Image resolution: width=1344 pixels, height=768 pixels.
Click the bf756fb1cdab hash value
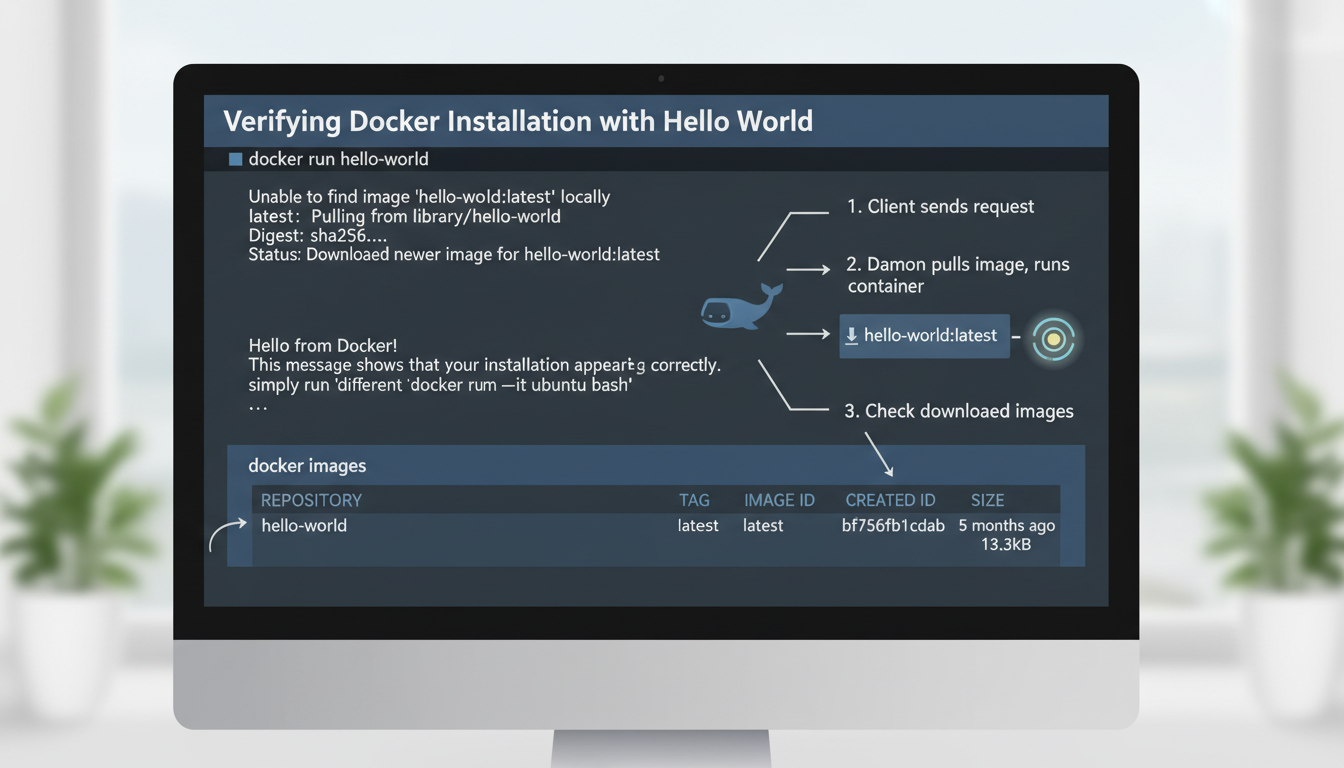tap(893, 526)
